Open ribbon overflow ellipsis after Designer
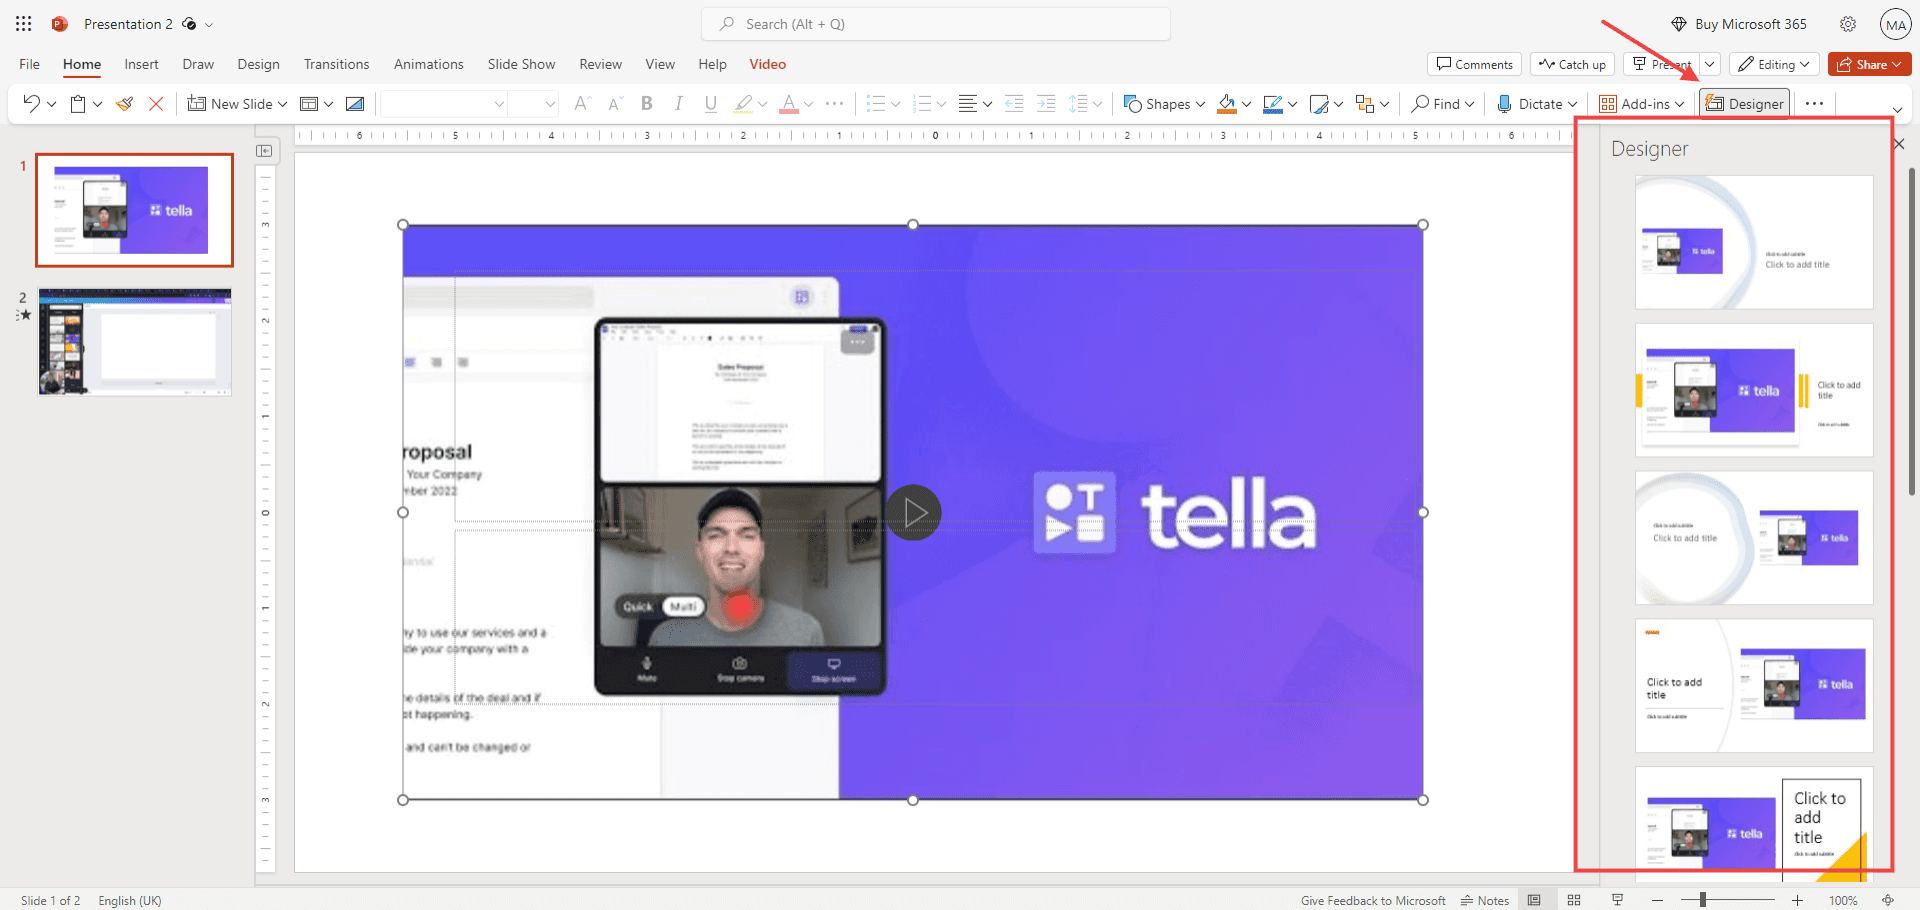This screenshot has width=1920, height=910. pyautogui.click(x=1815, y=103)
